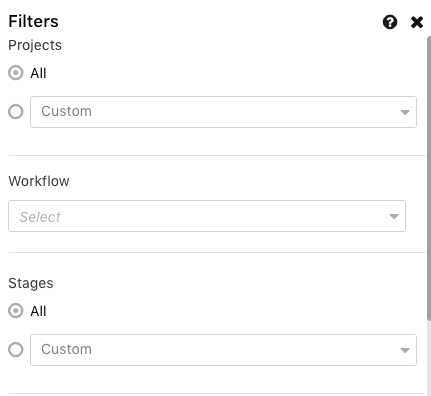Viewport: 431px width, 396px height.
Task: Click the arrow icon of Stages Custom dropdown
Action: (x=405, y=350)
